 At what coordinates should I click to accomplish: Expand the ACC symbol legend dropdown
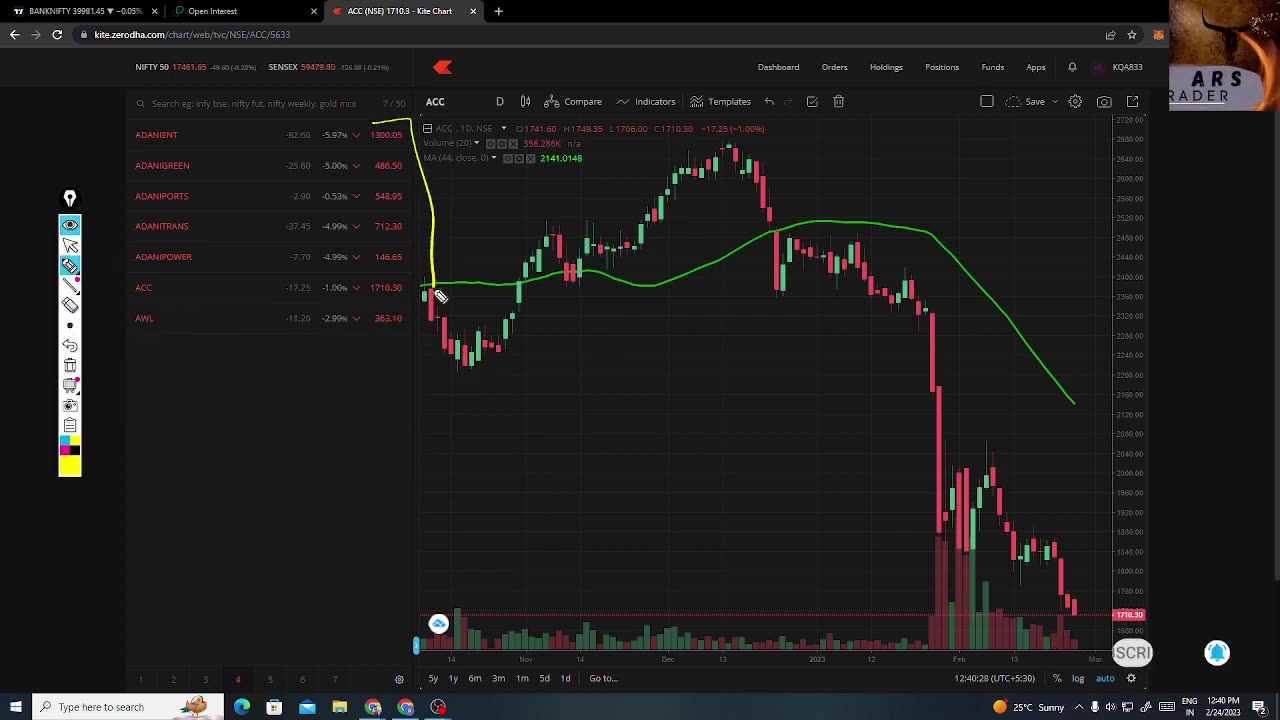coord(504,128)
